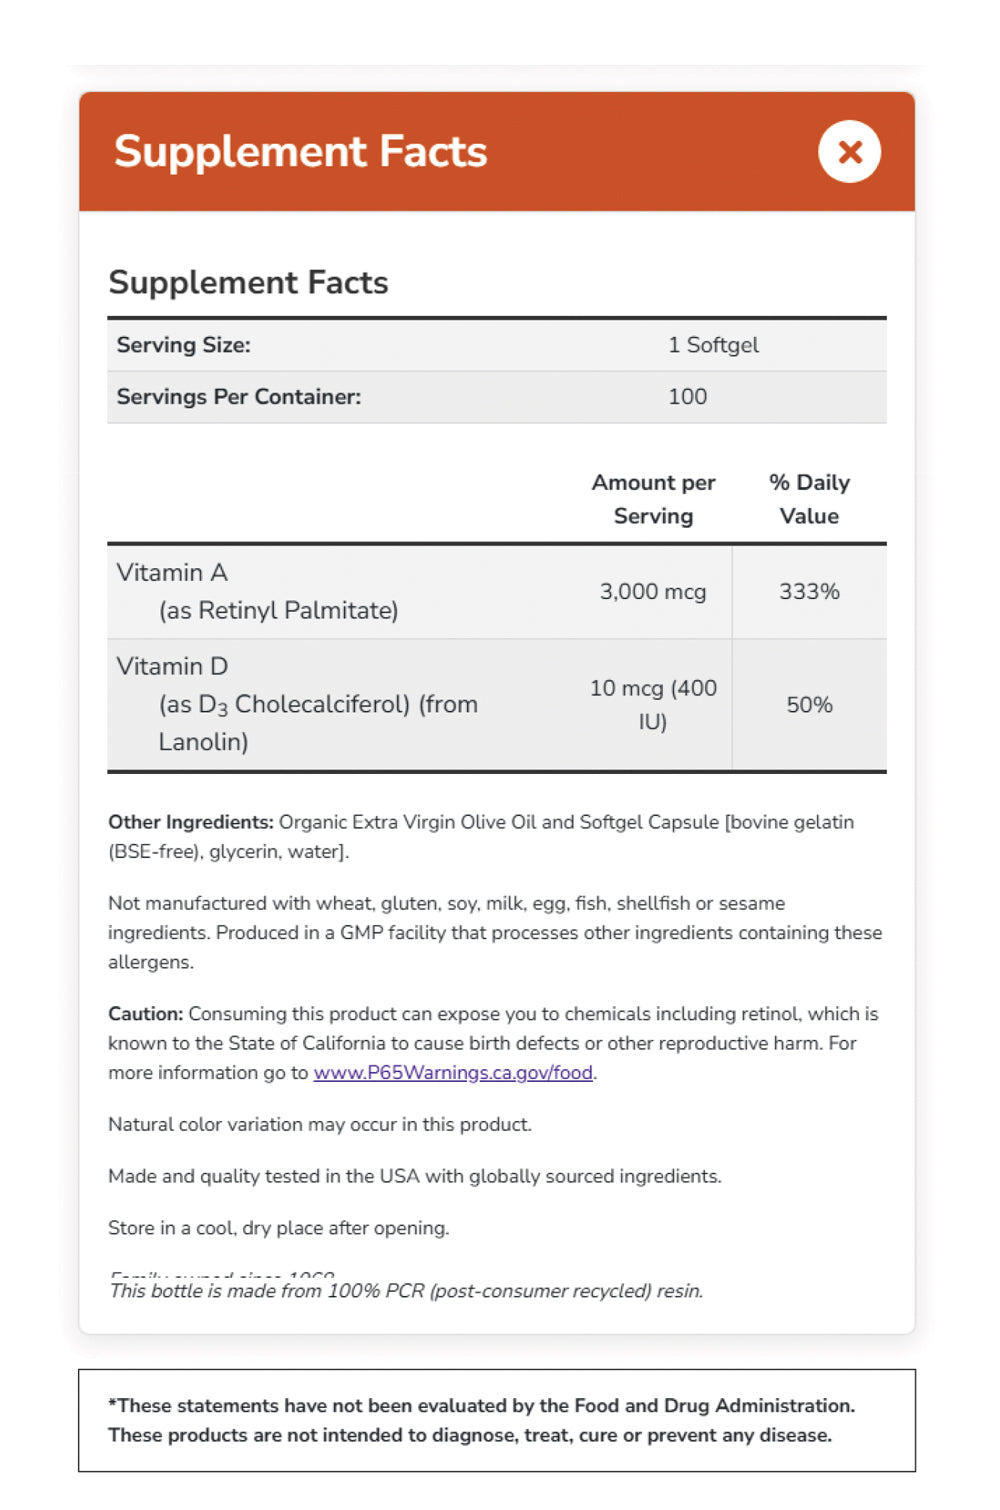The height and width of the screenshot is (1510, 1000).
Task: Open the P65Warnings.ca.gov/food link
Action: point(453,1073)
